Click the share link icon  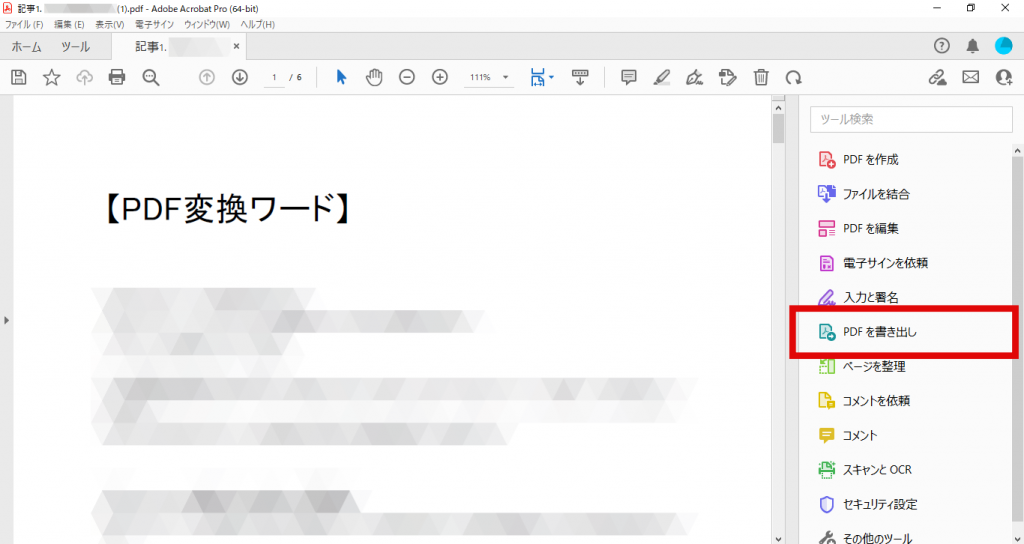click(x=938, y=78)
